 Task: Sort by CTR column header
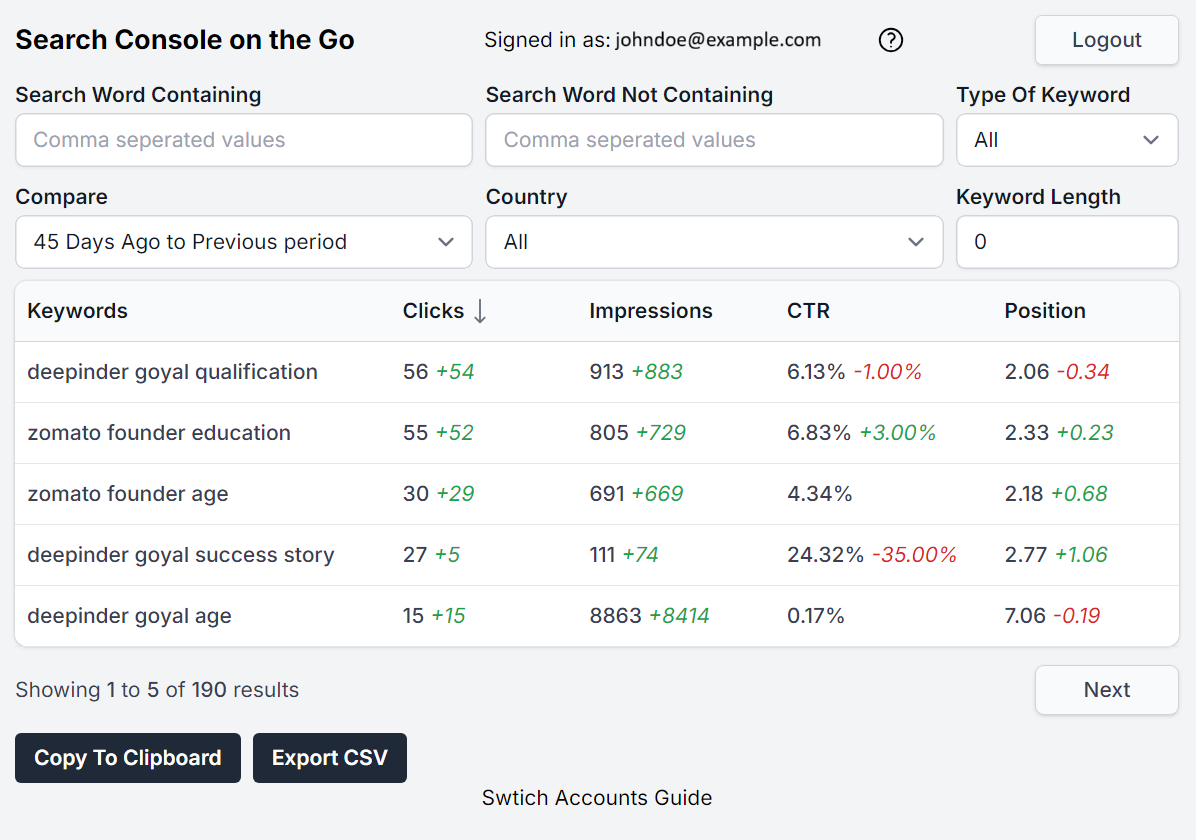[x=808, y=311]
